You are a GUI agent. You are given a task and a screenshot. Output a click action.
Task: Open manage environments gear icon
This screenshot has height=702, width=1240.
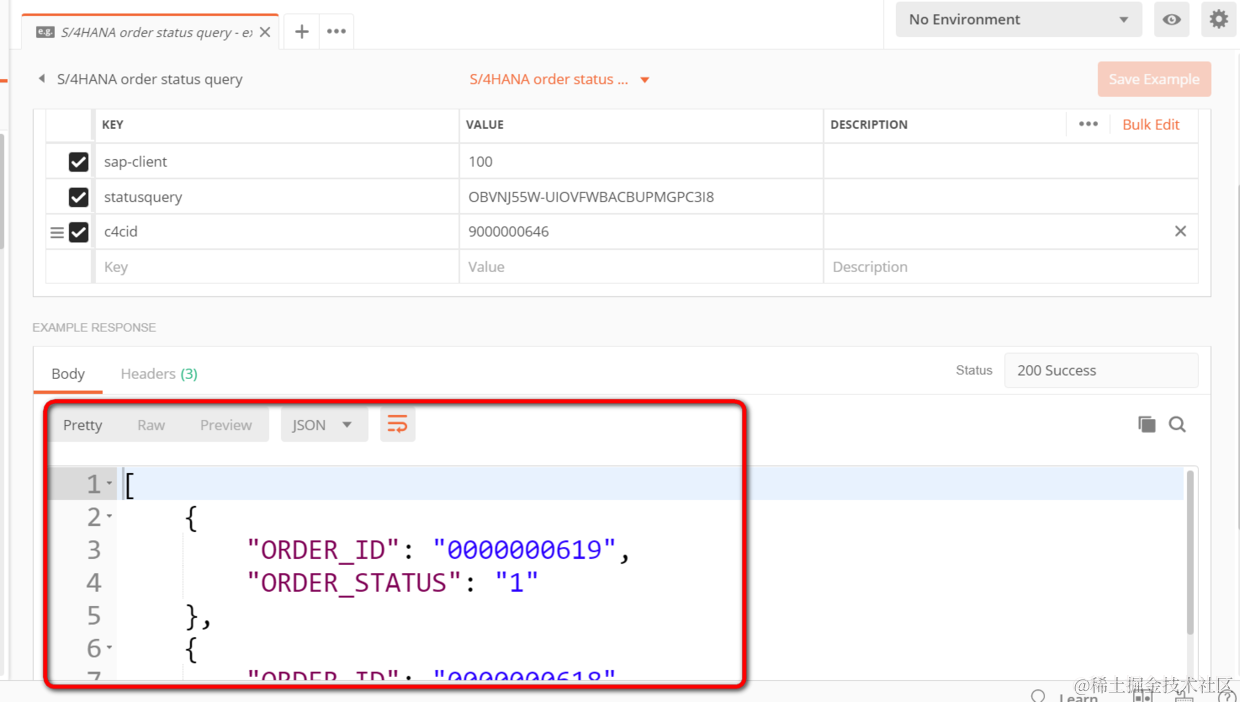tap(1218, 19)
